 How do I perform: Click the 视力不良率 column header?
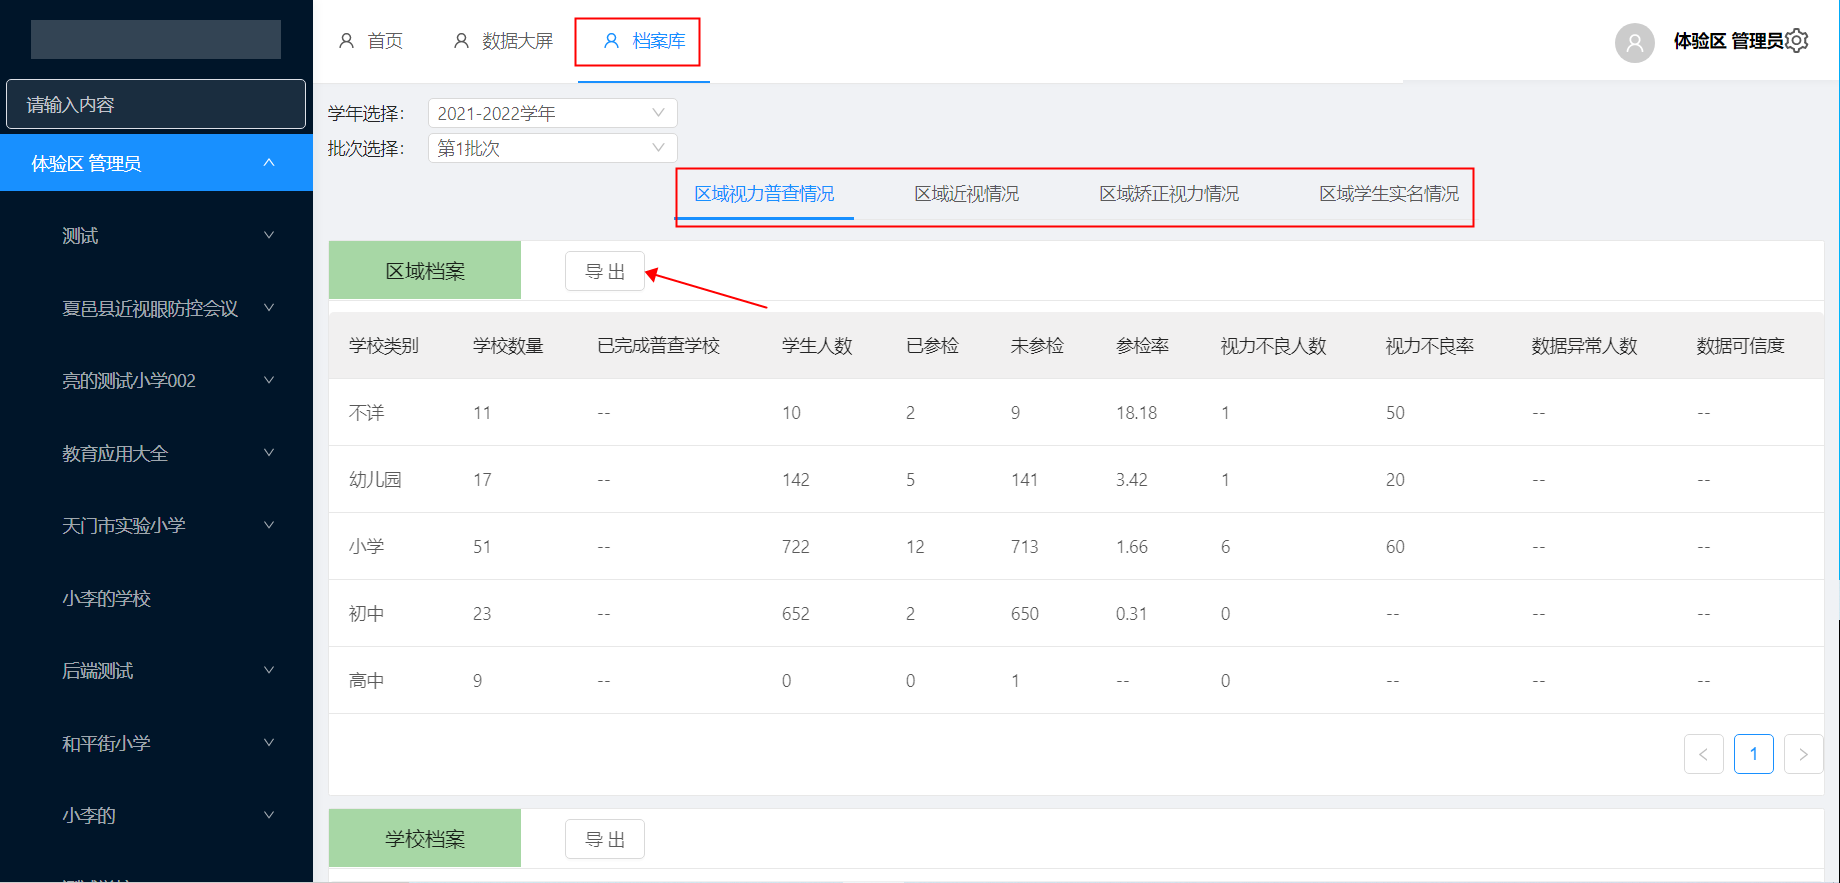click(x=1429, y=346)
